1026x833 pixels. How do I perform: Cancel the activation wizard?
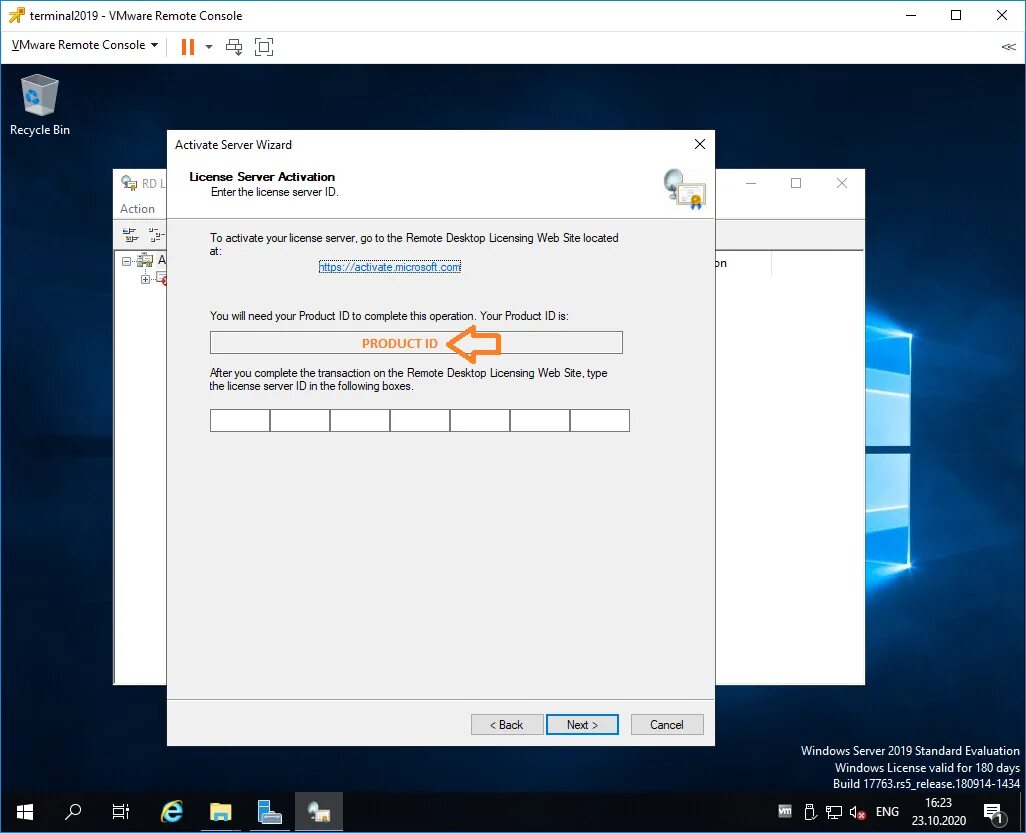click(667, 724)
